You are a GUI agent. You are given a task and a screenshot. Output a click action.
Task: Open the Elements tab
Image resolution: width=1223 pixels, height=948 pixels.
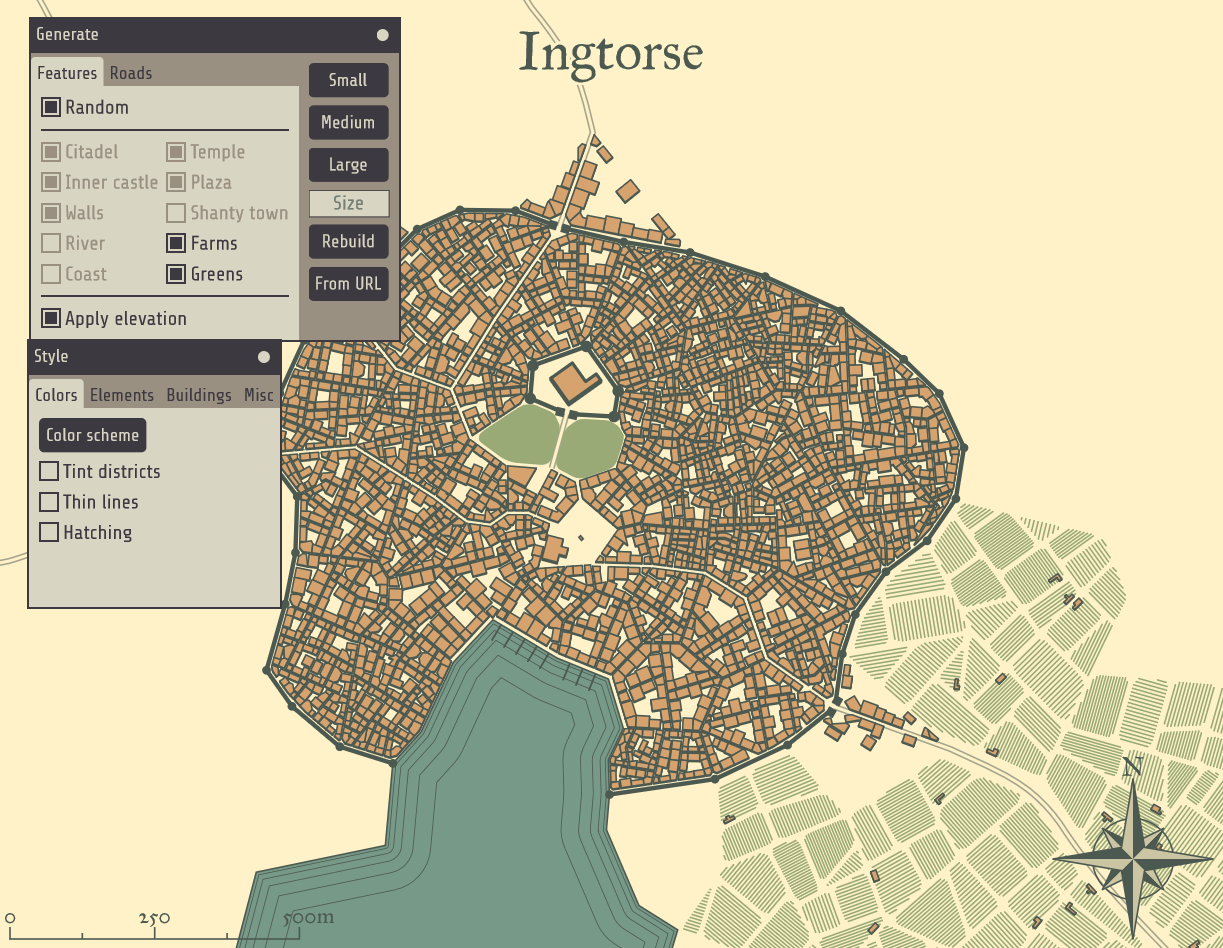coord(122,395)
